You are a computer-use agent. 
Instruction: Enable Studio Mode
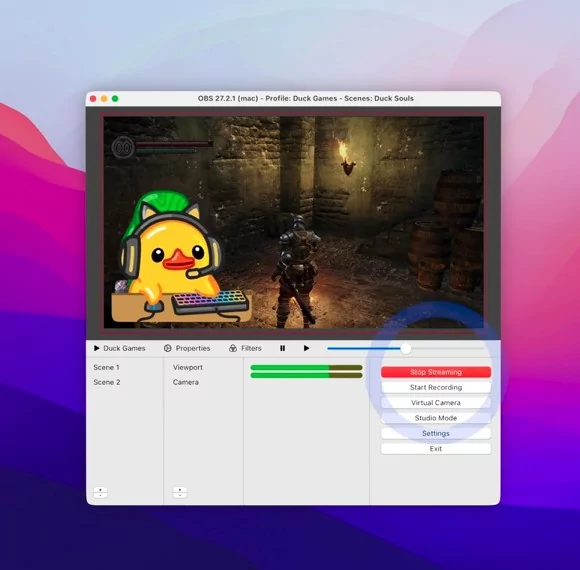436,418
